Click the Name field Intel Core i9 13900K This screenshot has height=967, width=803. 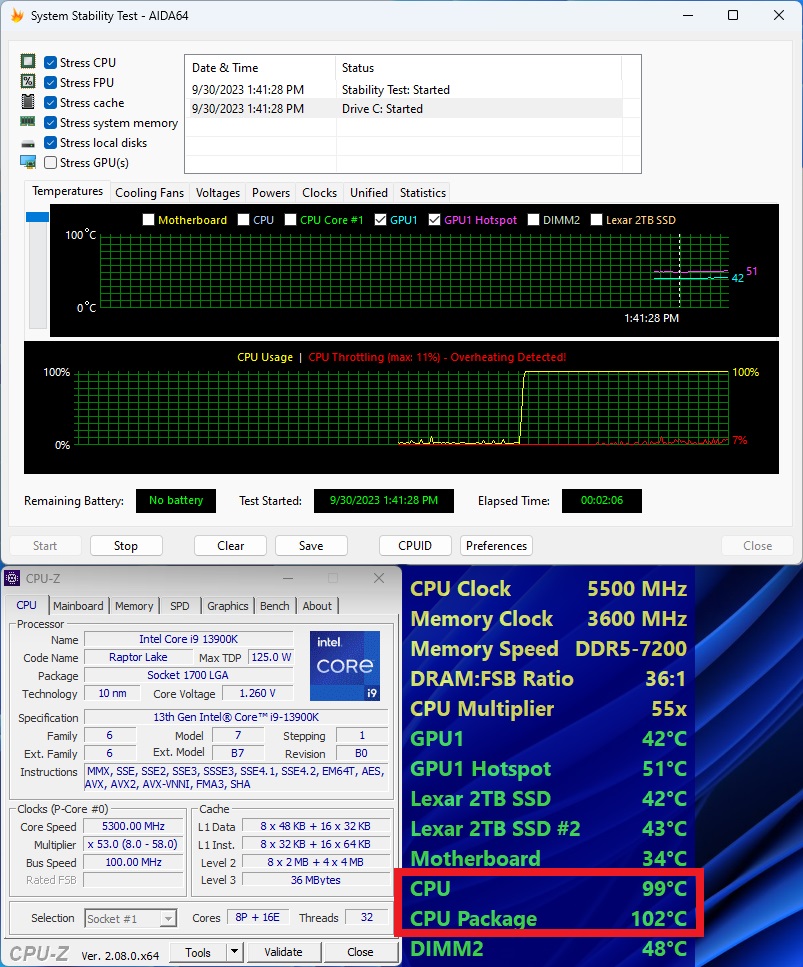tap(188, 639)
